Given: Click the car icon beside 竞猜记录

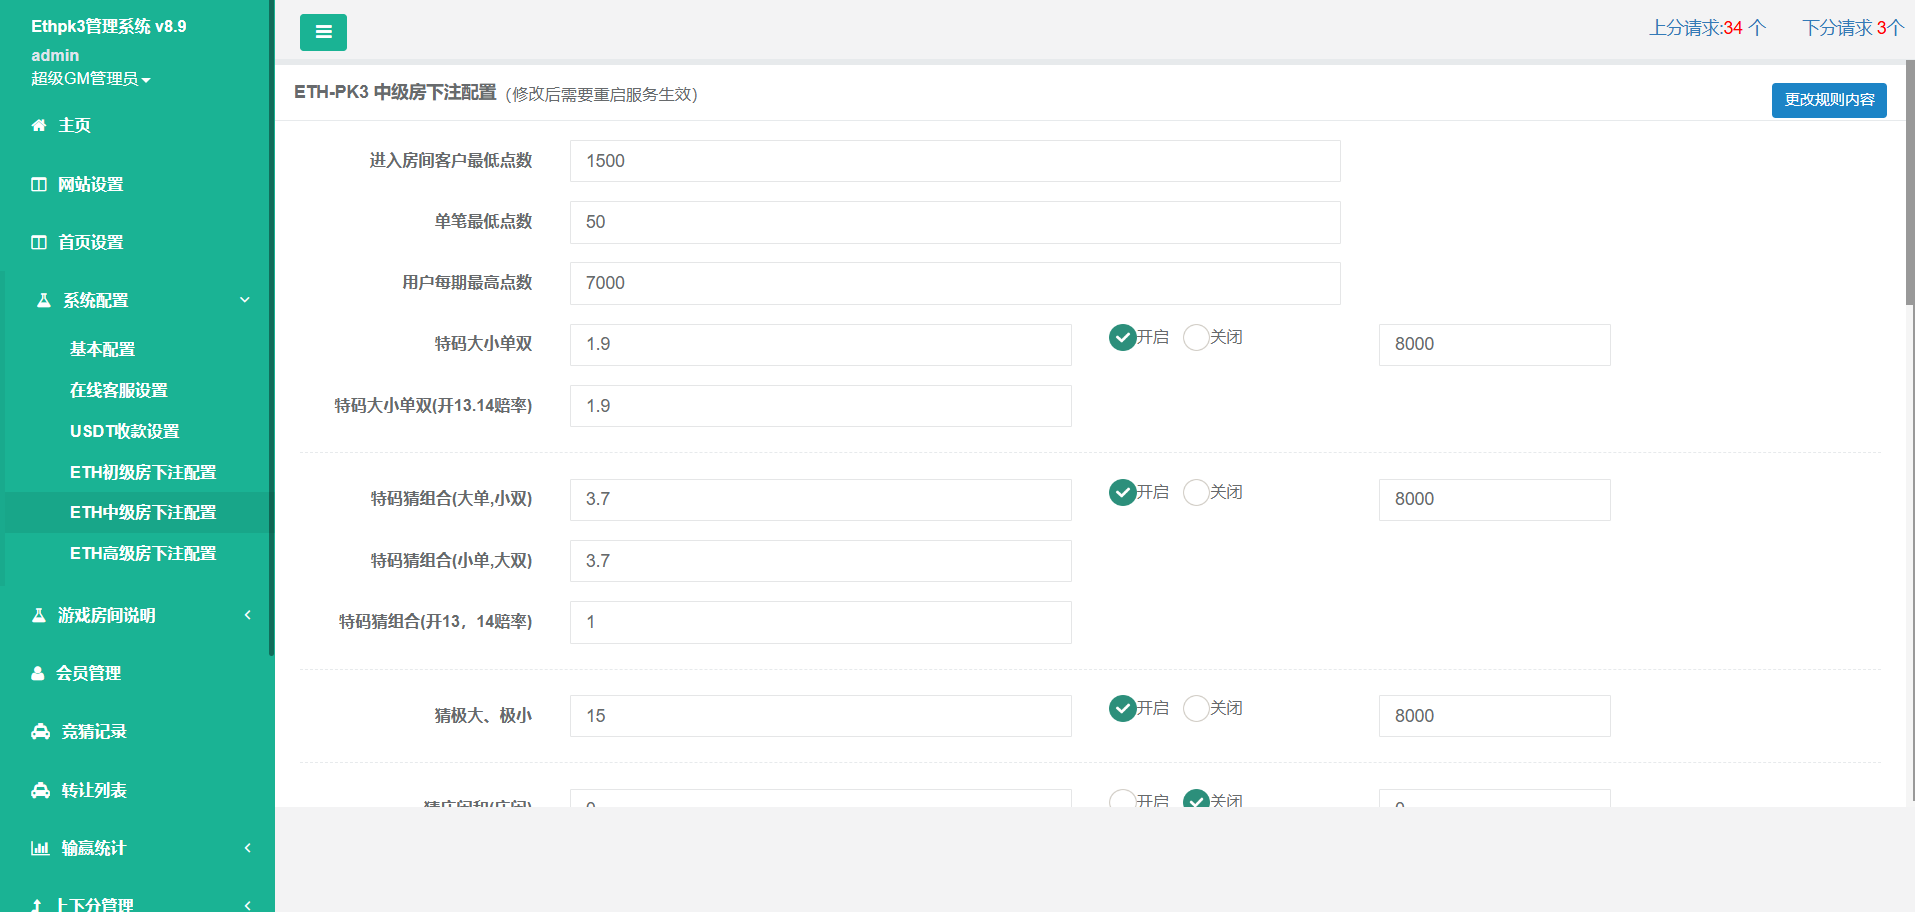Looking at the screenshot, I should [41, 732].
